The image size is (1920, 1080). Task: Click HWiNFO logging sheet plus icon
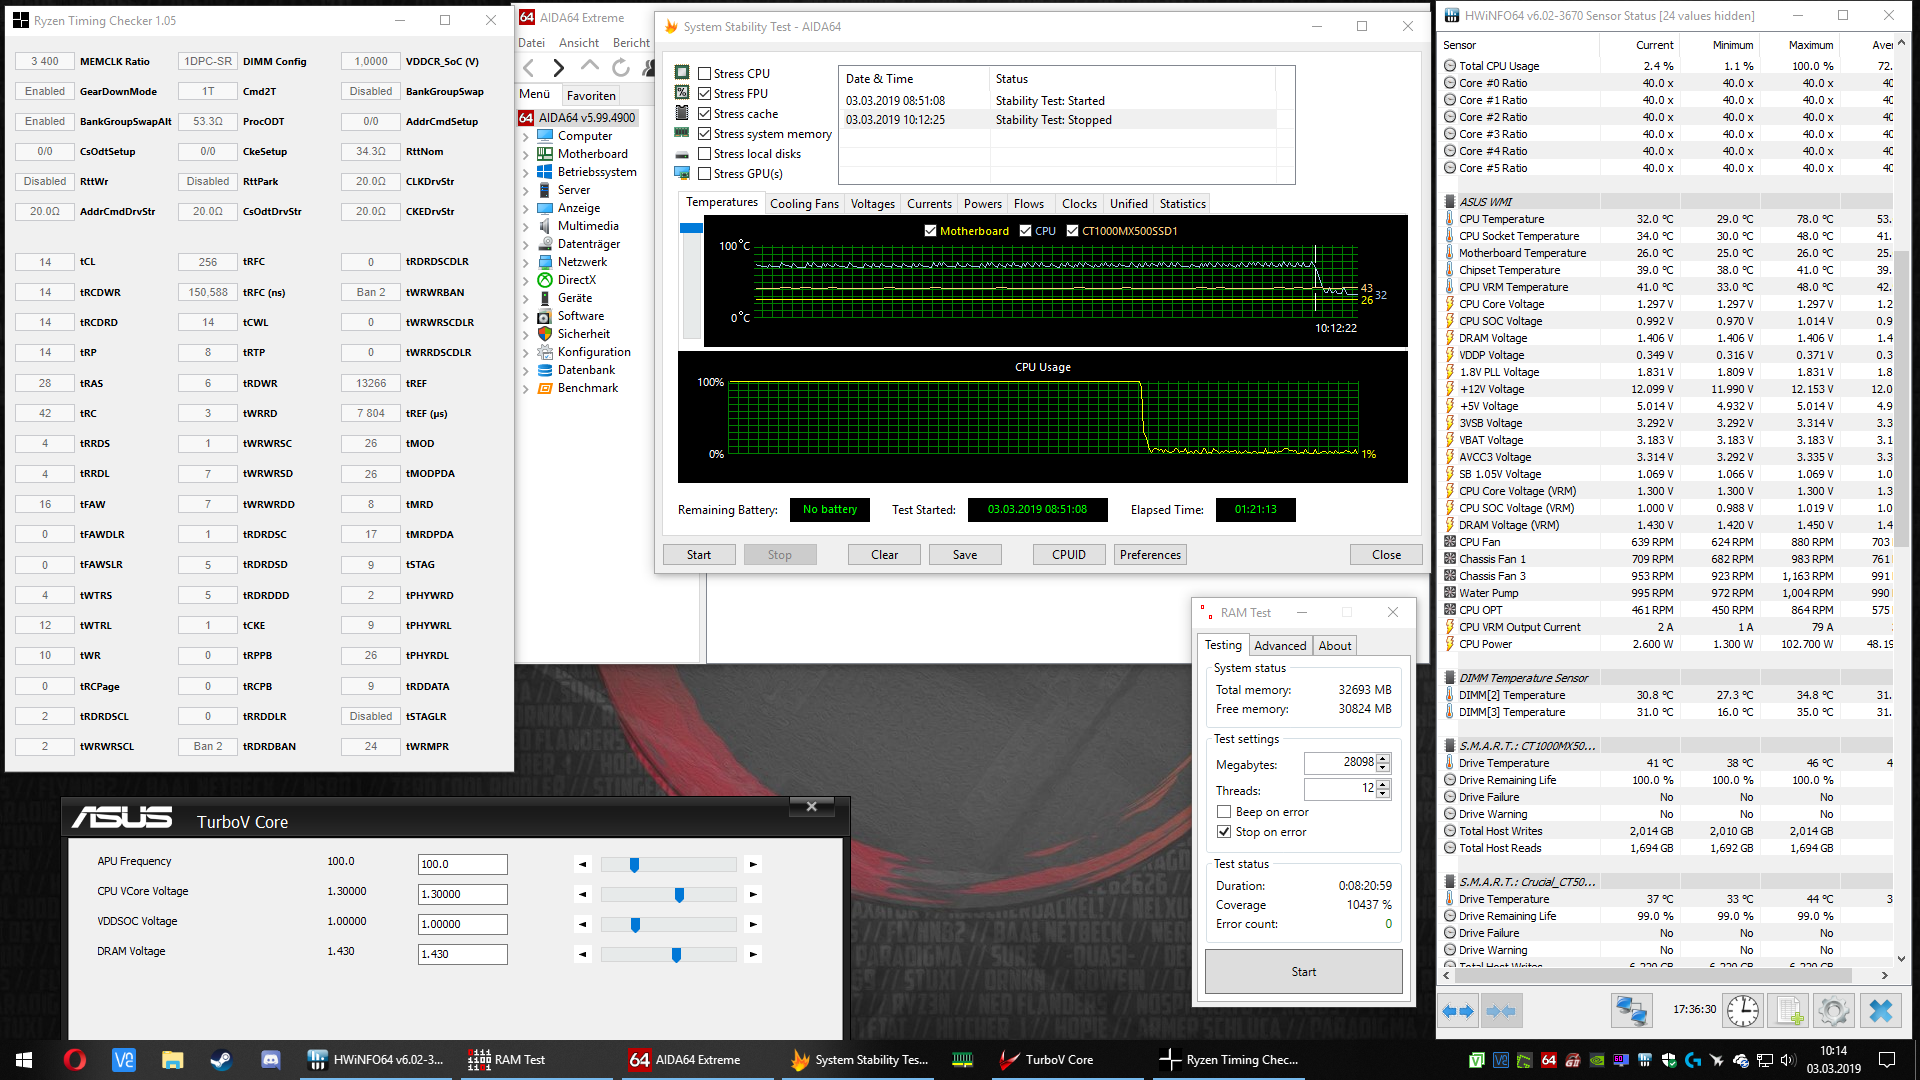pos(1789,1011)
